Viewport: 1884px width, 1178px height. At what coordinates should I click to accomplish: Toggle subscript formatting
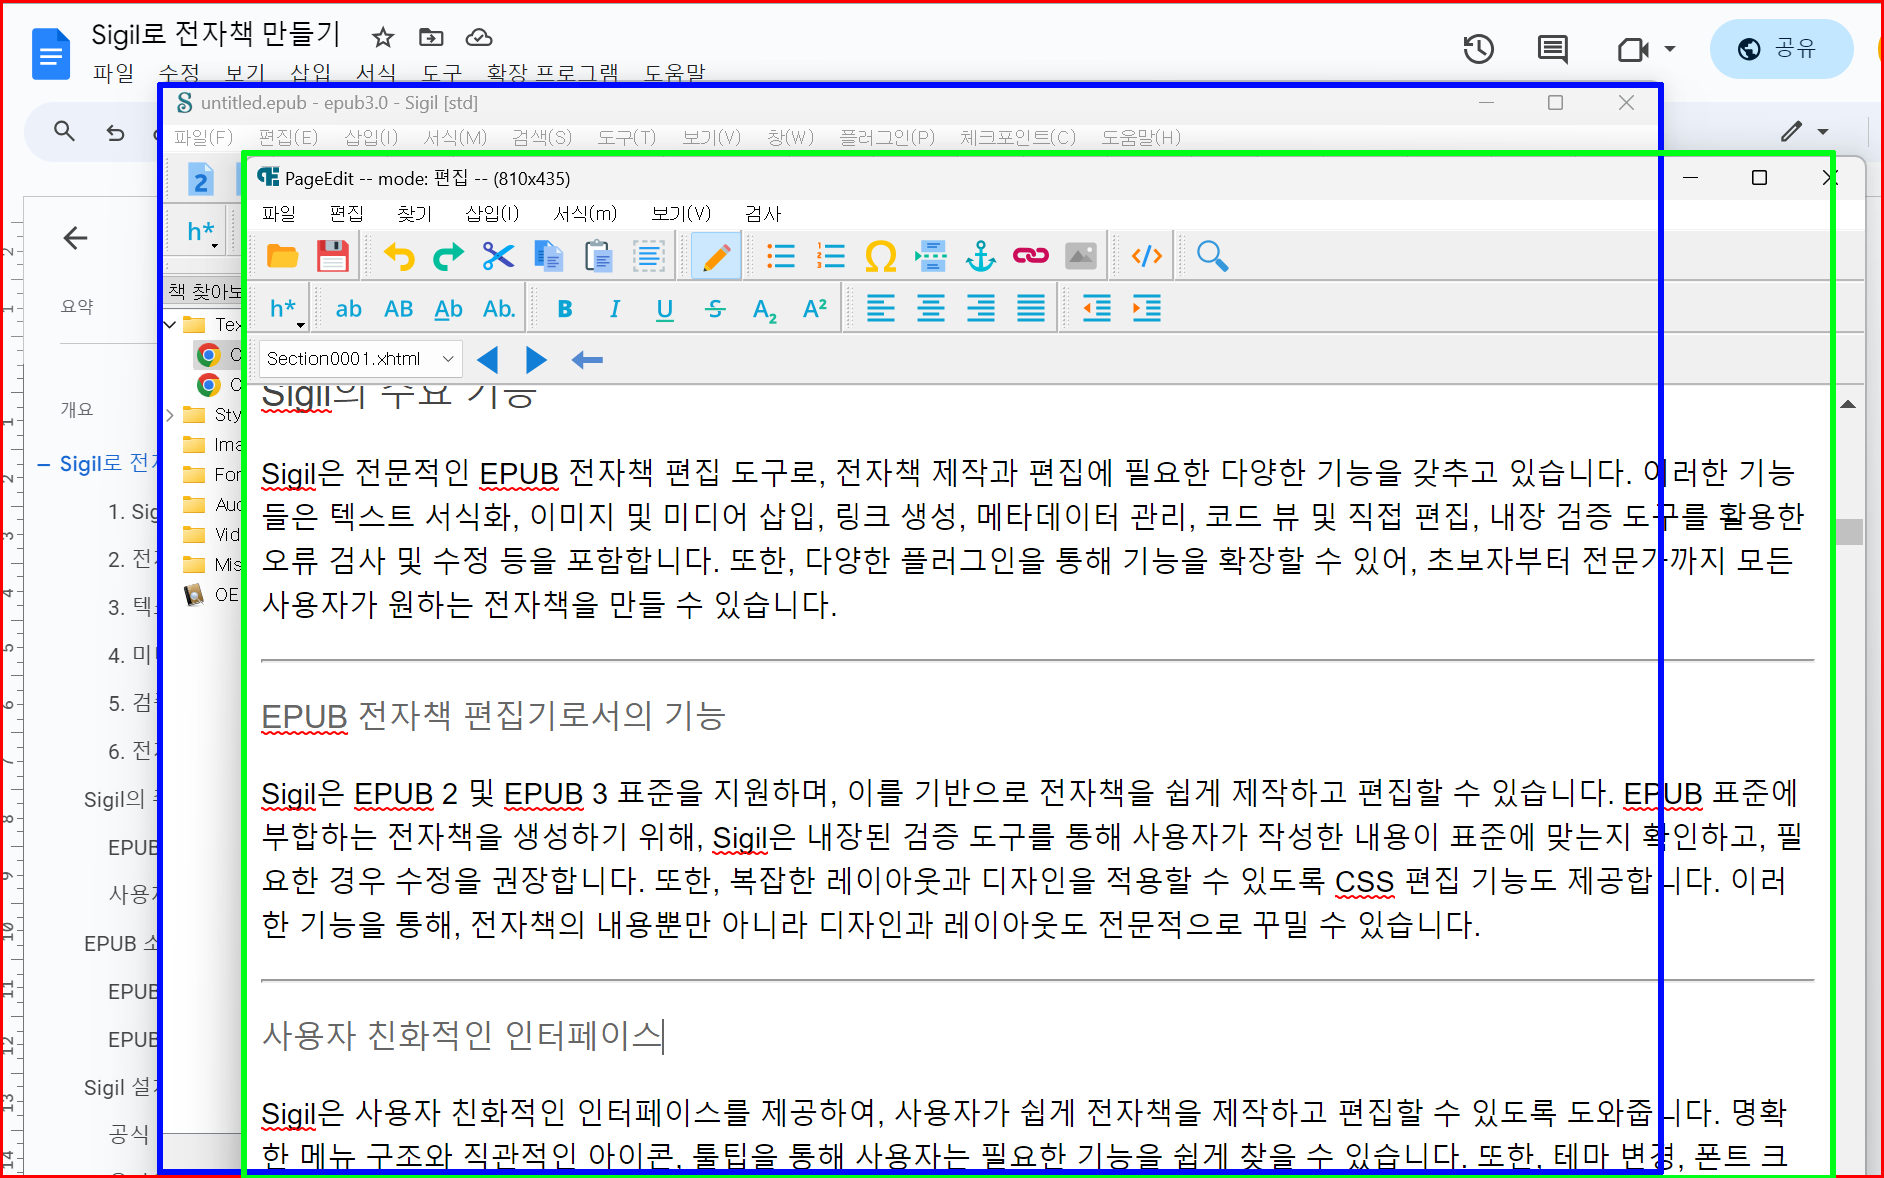[x=765, y=309]
